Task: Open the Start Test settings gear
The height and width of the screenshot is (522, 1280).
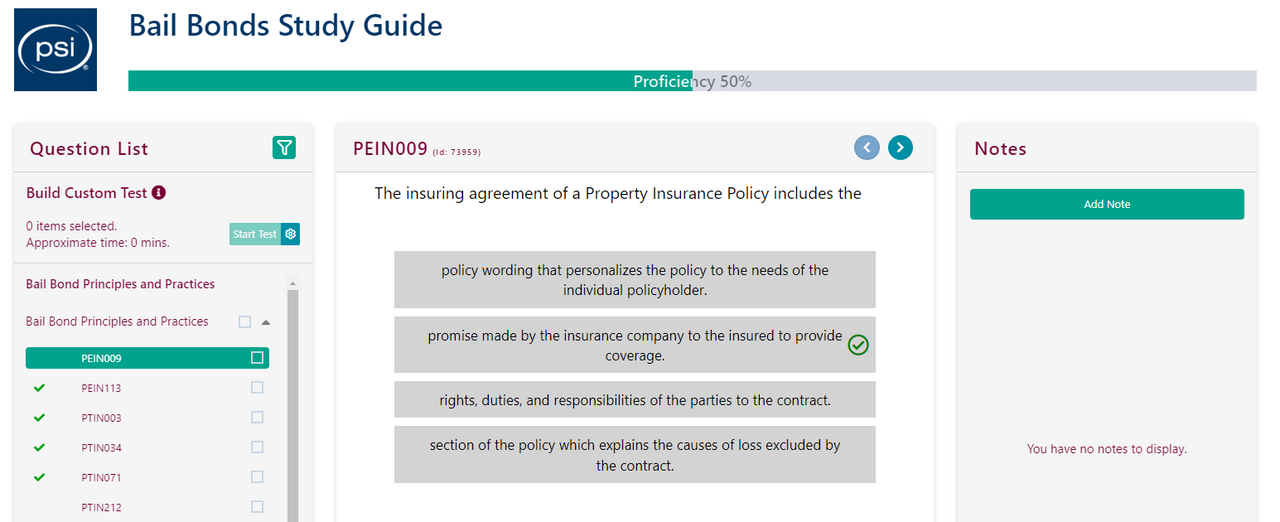Action: click(291, 234)
